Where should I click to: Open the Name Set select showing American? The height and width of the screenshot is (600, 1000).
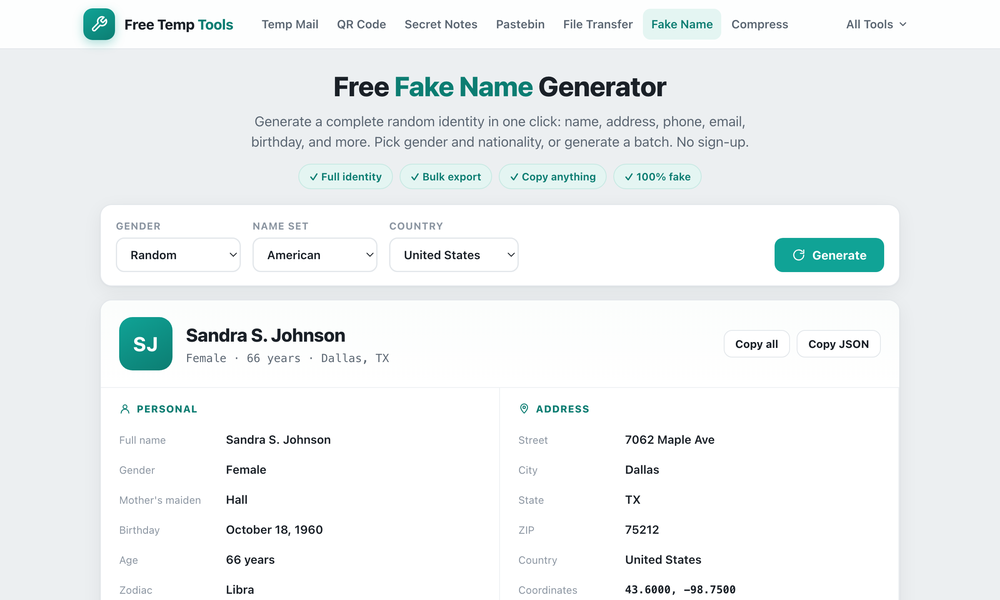point(315,255)
